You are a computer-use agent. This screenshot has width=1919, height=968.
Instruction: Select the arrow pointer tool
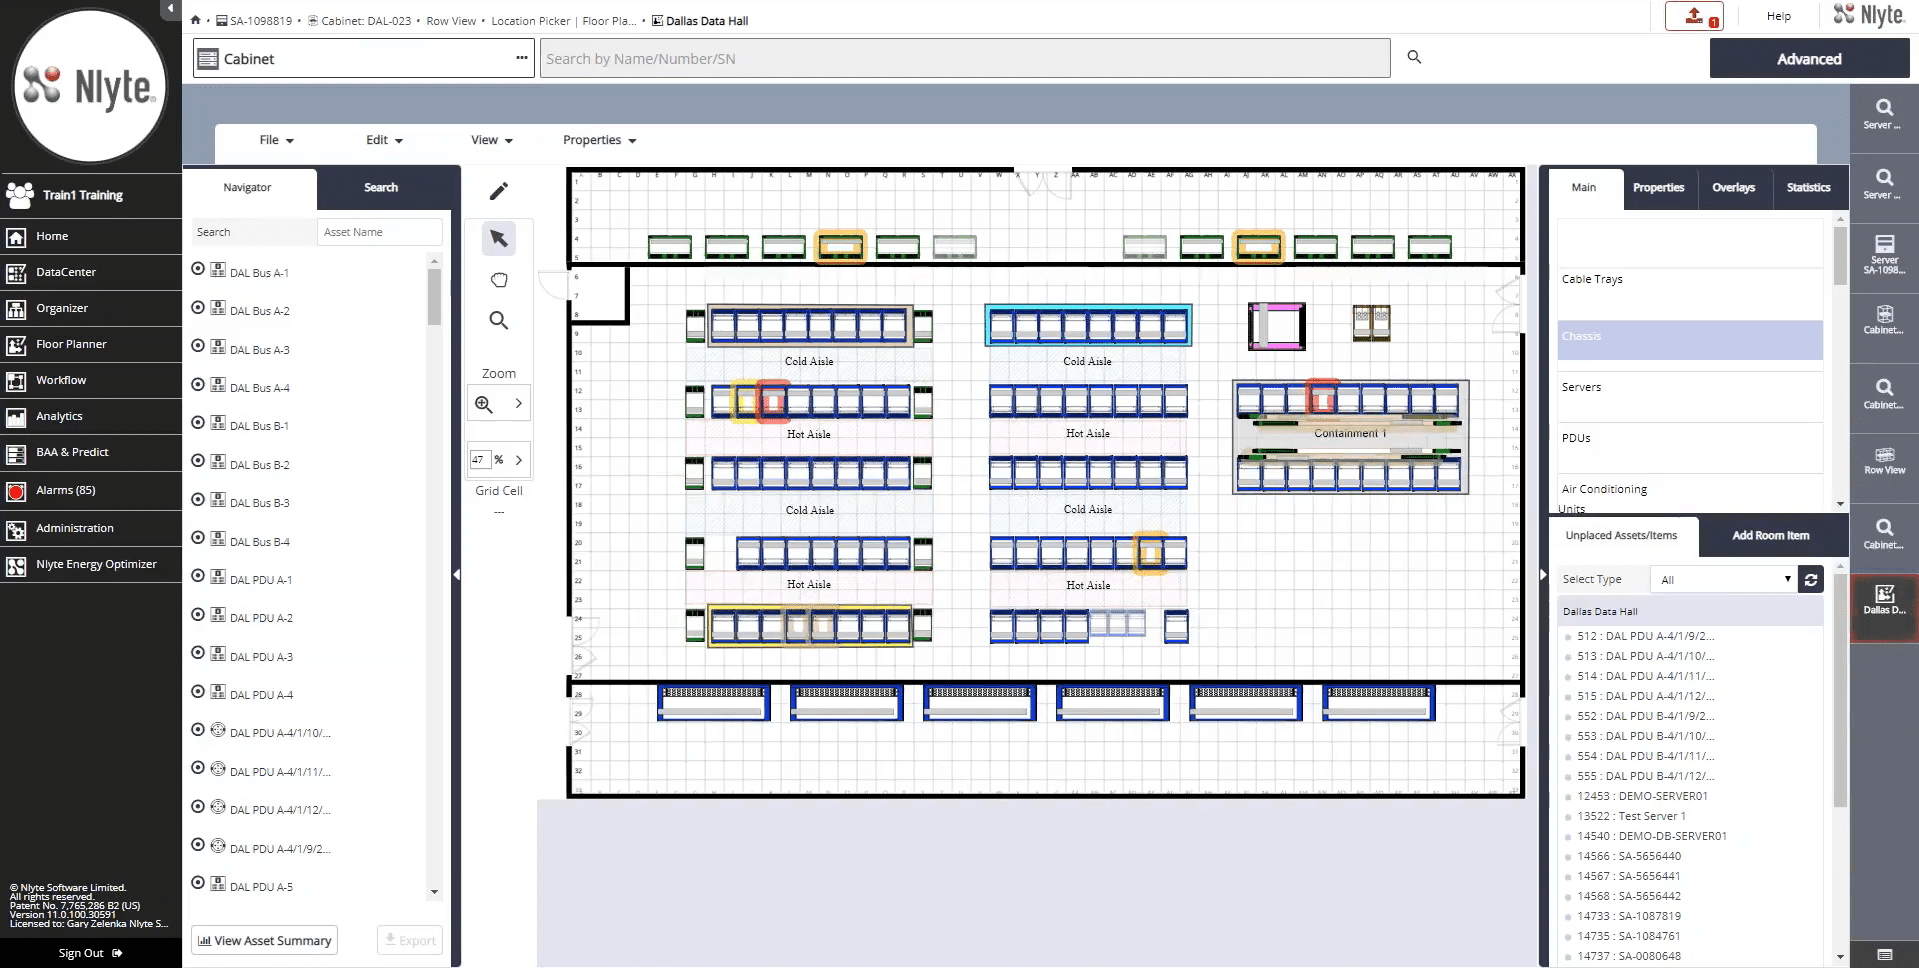498,238
